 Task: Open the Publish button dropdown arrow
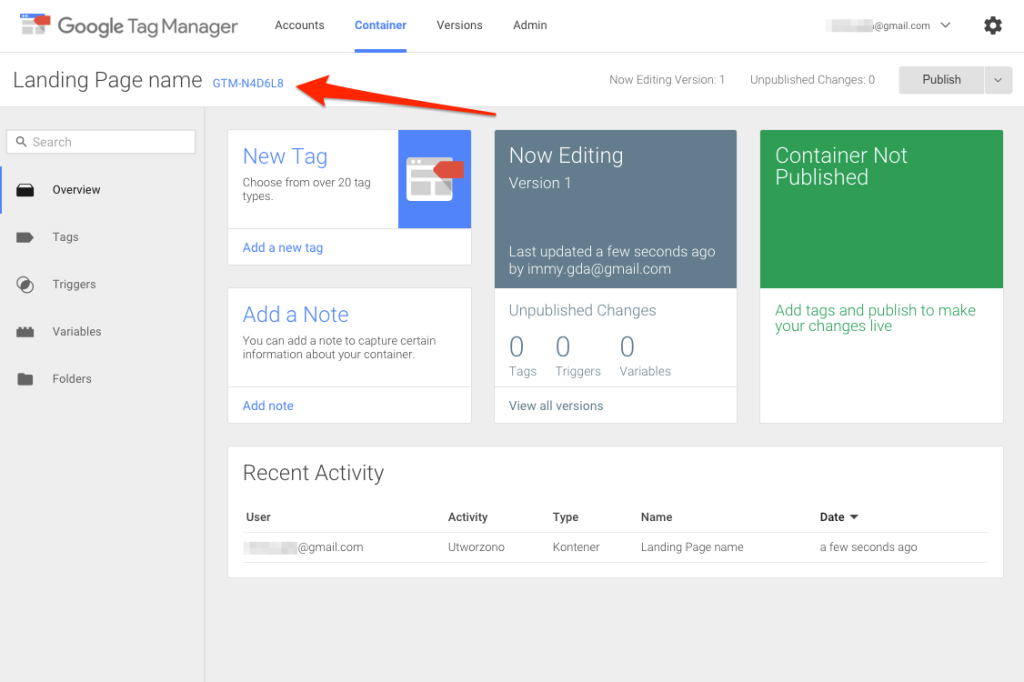pyautogui.click(x=998, y=80)
